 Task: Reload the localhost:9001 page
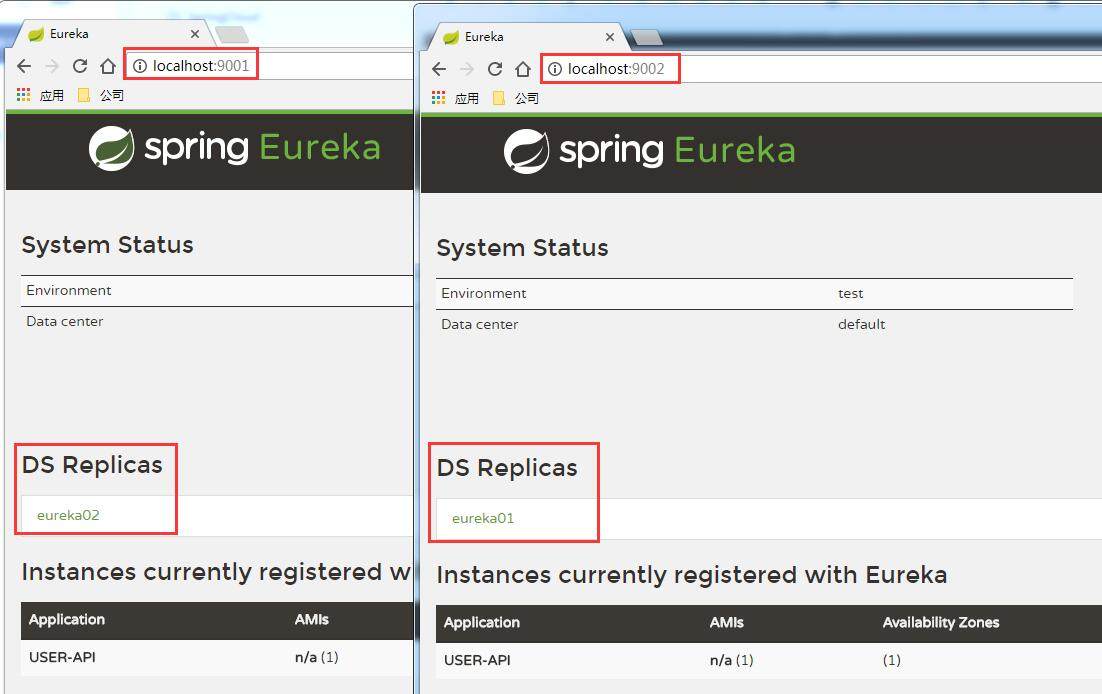(x=80, y=66)
